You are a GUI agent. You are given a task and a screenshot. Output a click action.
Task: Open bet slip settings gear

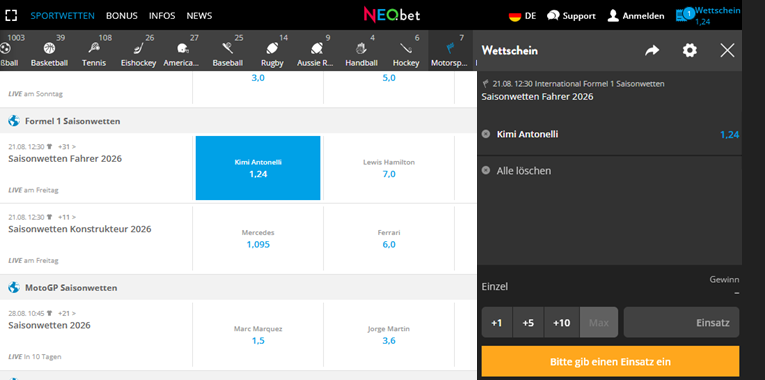689,50
